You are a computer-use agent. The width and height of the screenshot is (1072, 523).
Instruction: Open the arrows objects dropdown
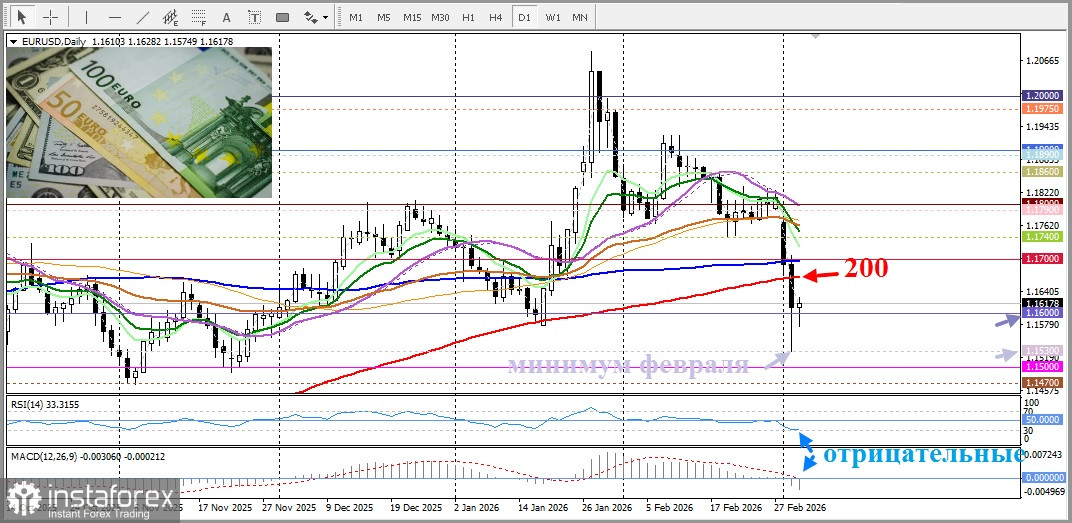pyautogui.click(x=316, y=17)
